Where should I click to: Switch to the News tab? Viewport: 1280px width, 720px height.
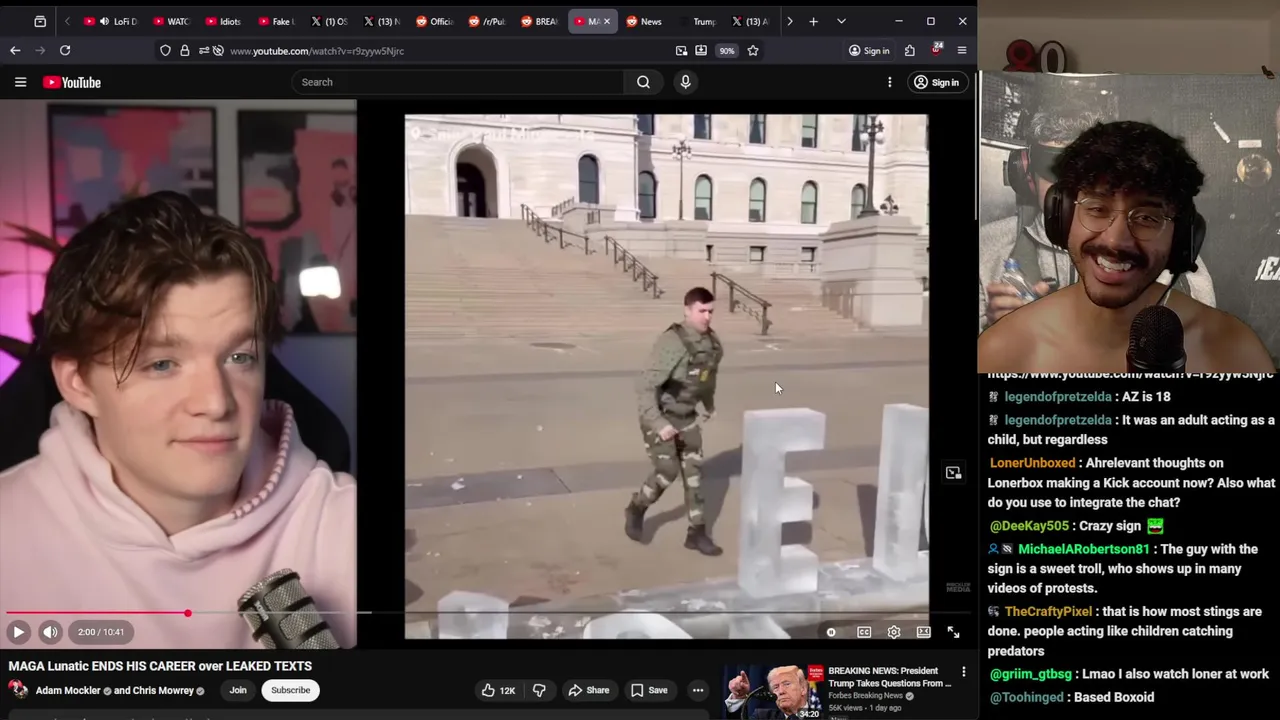click(645, 21)
